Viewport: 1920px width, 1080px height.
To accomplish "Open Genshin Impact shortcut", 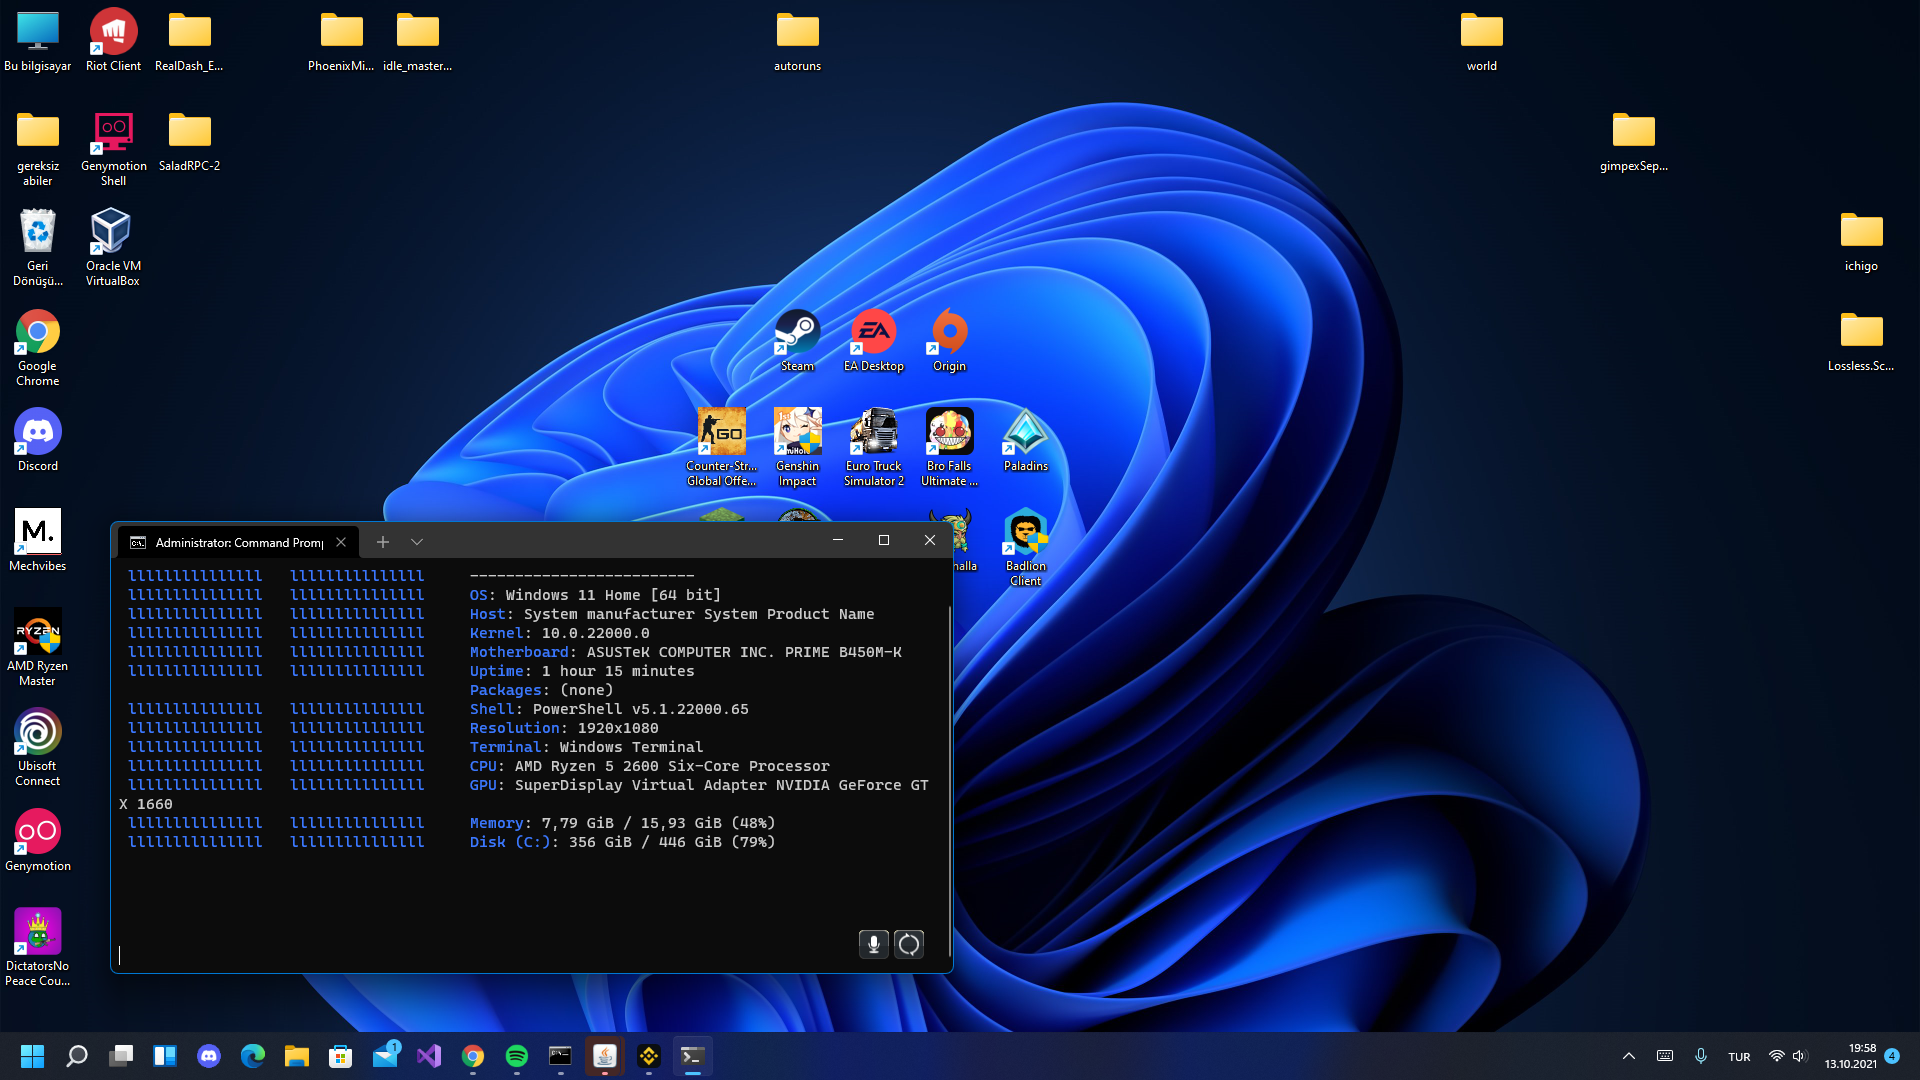I will coord(797,447).
